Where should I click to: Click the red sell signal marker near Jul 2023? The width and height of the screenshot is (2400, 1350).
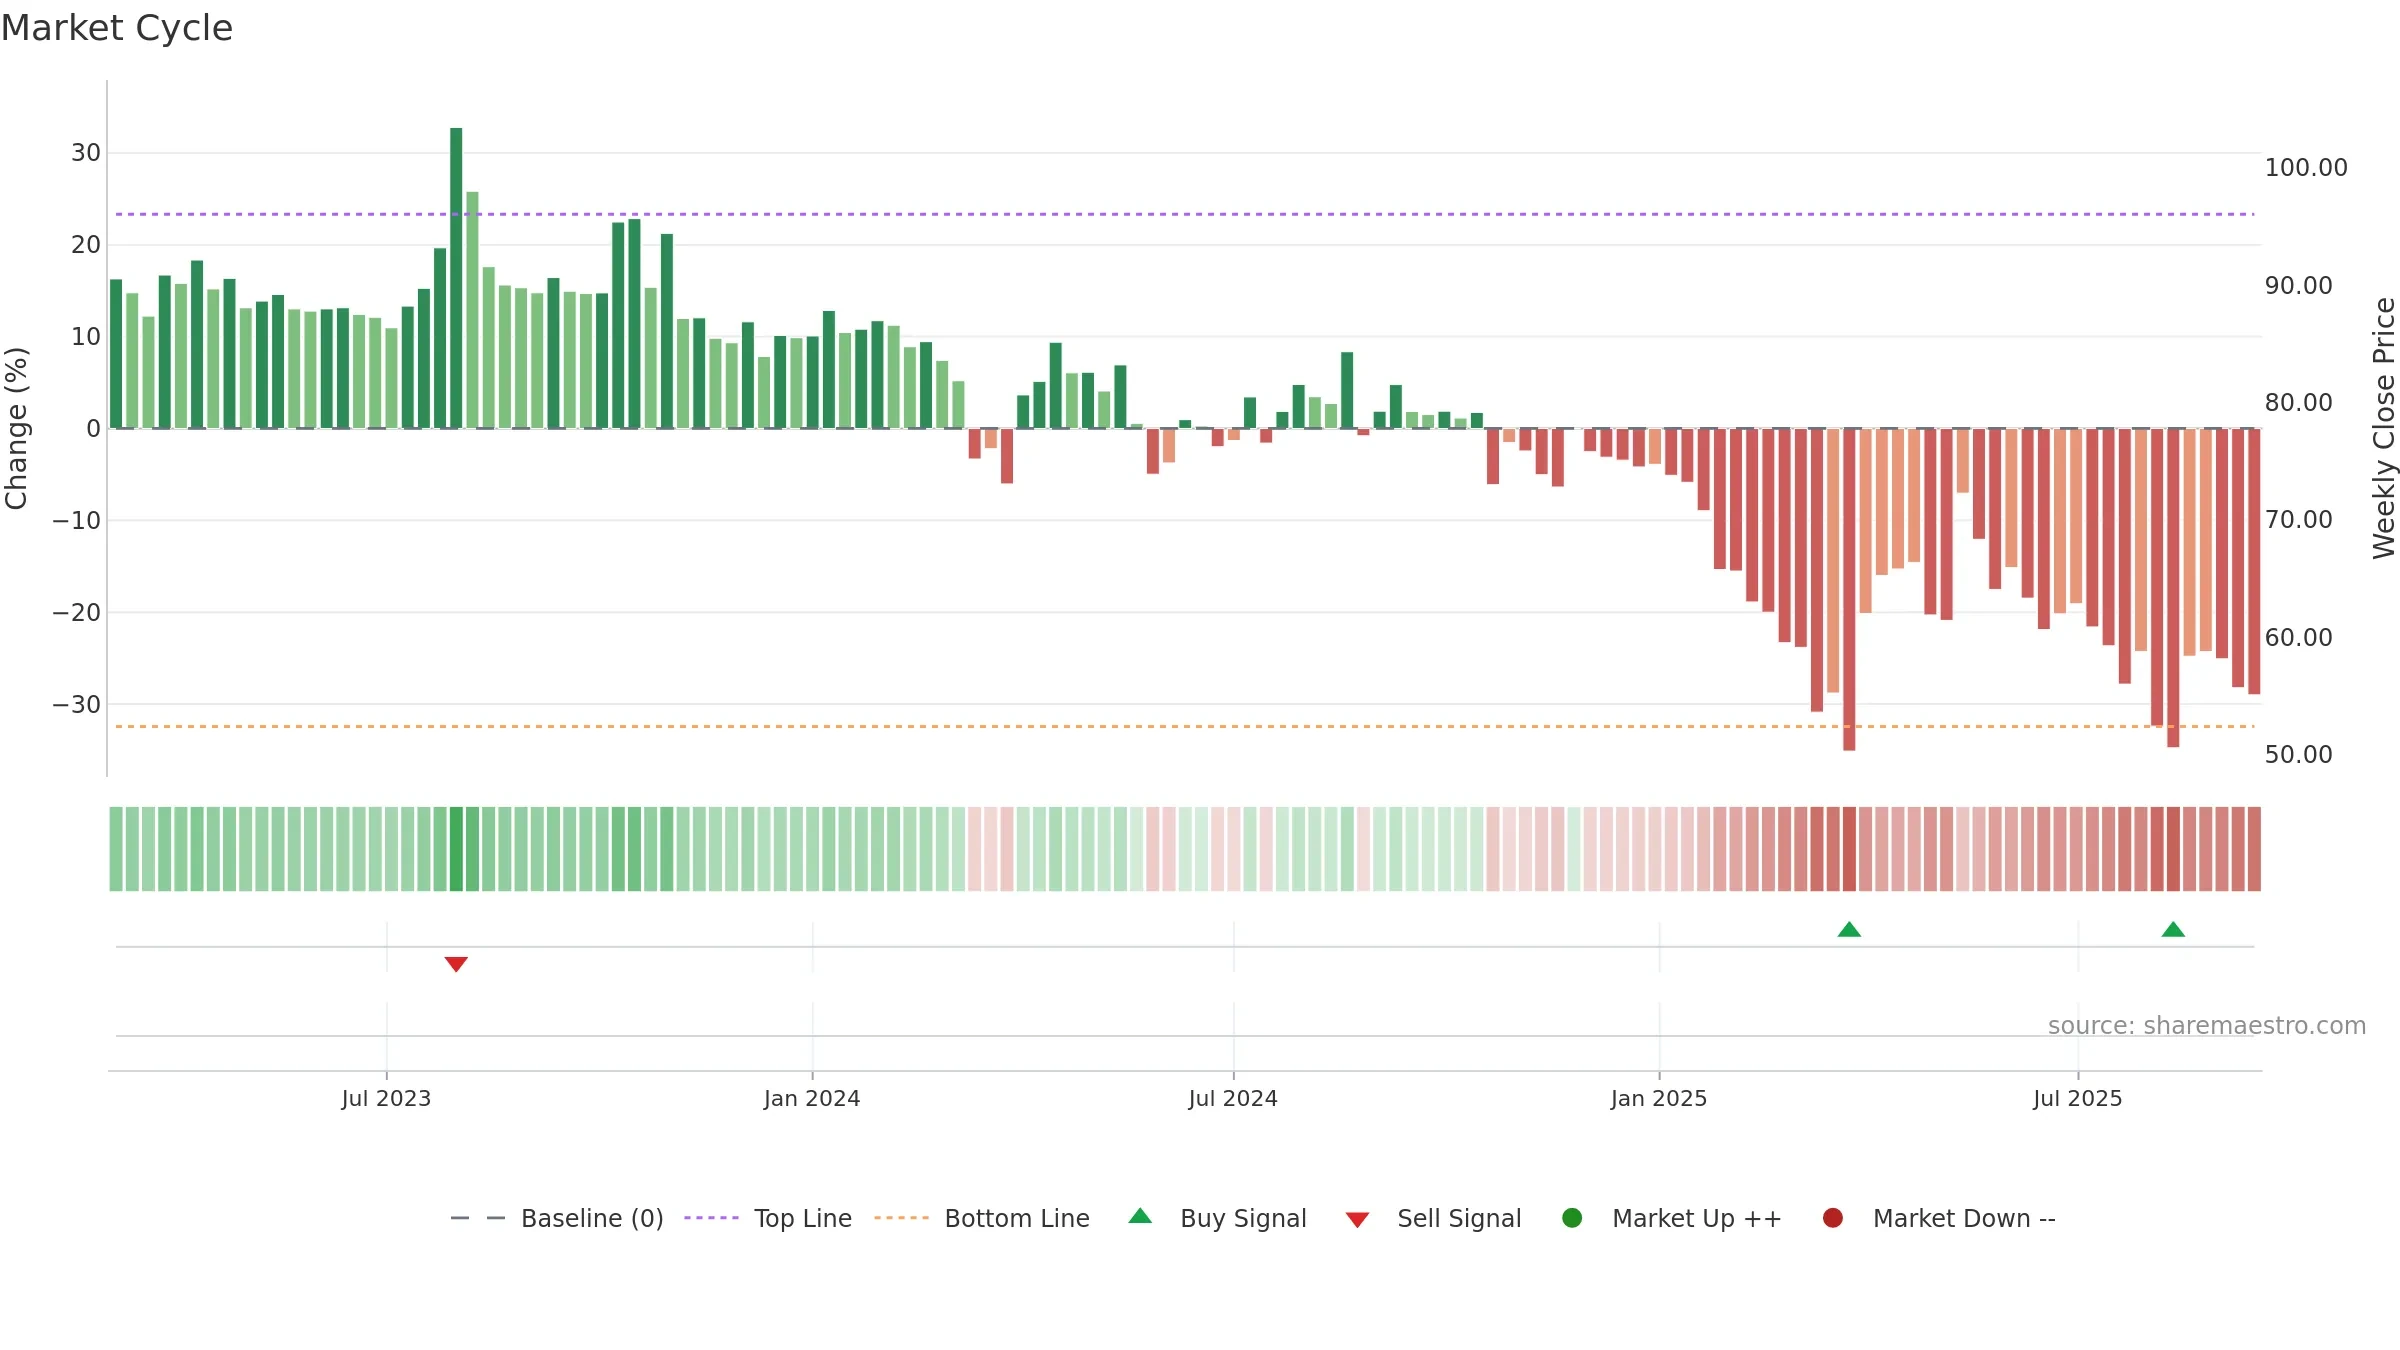(x=456, y=964)
